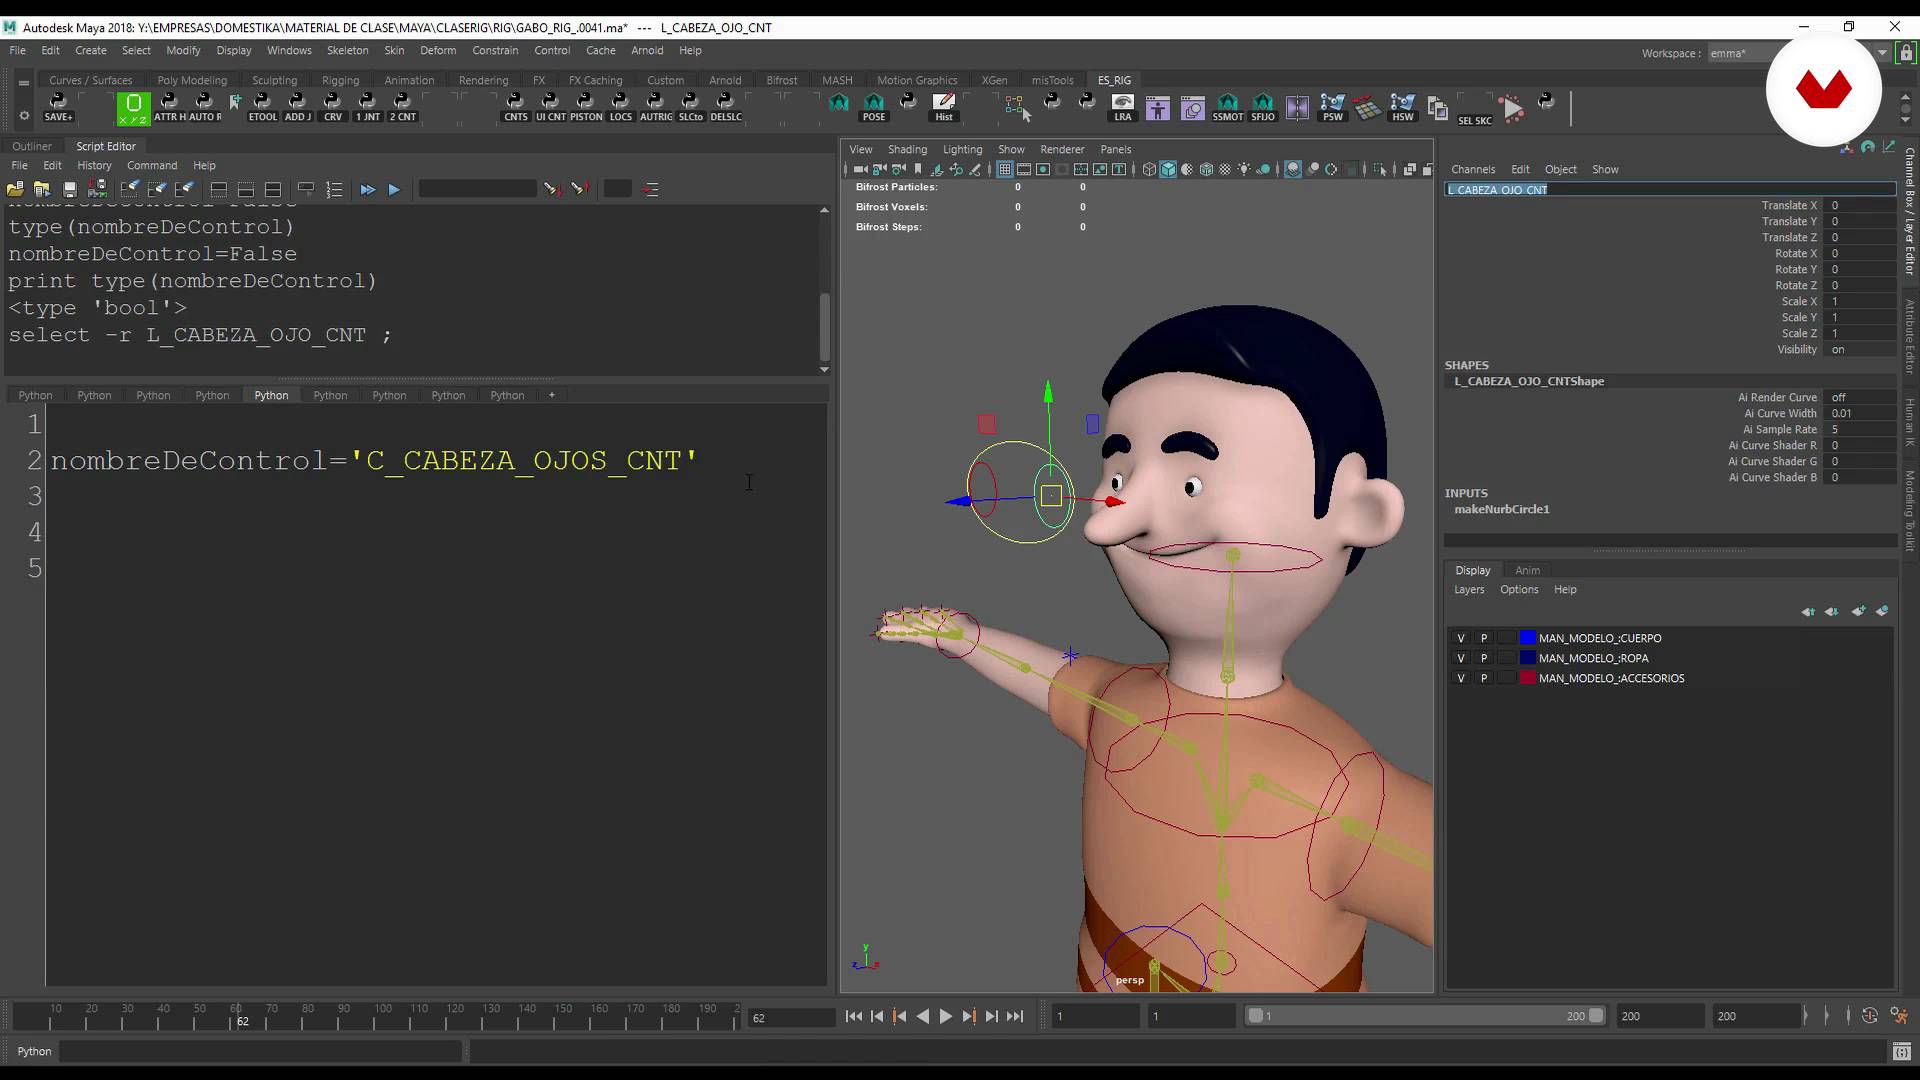Execute all script with double-arrow icon
Screen dimensions: 1920x1080
click(367, 189)
